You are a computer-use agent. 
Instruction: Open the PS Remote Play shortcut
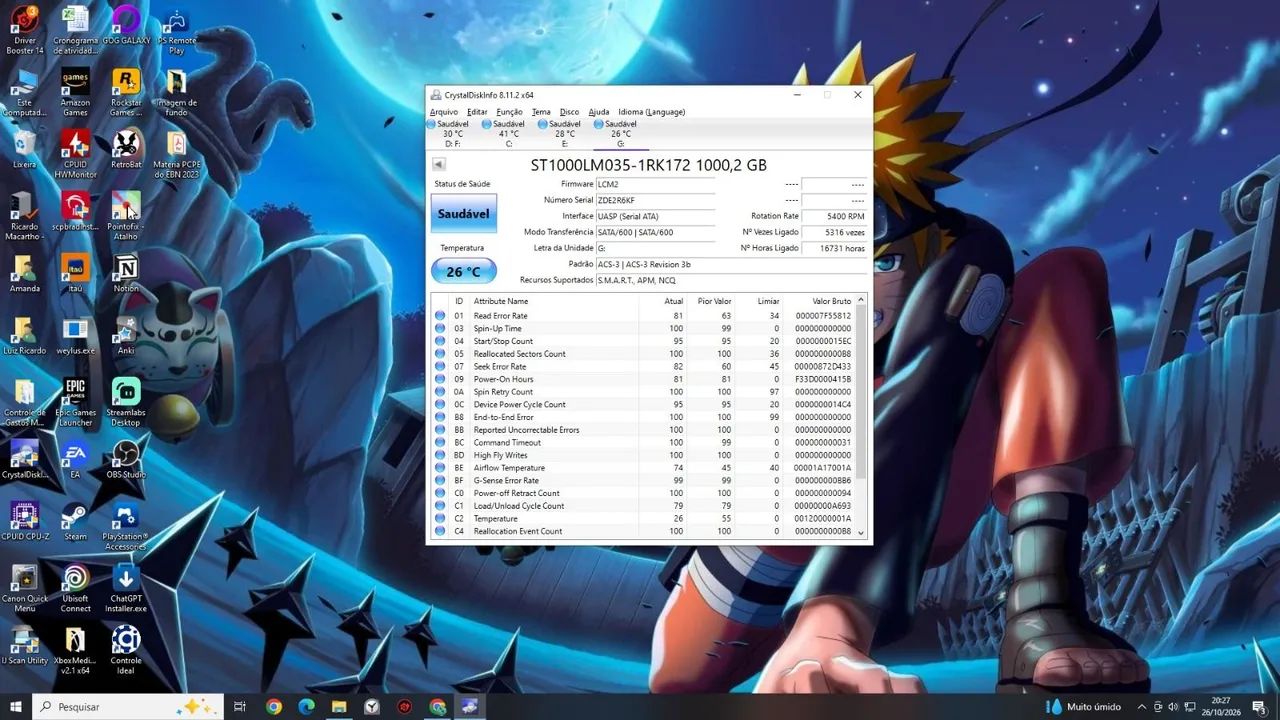(x=176, y=30)
